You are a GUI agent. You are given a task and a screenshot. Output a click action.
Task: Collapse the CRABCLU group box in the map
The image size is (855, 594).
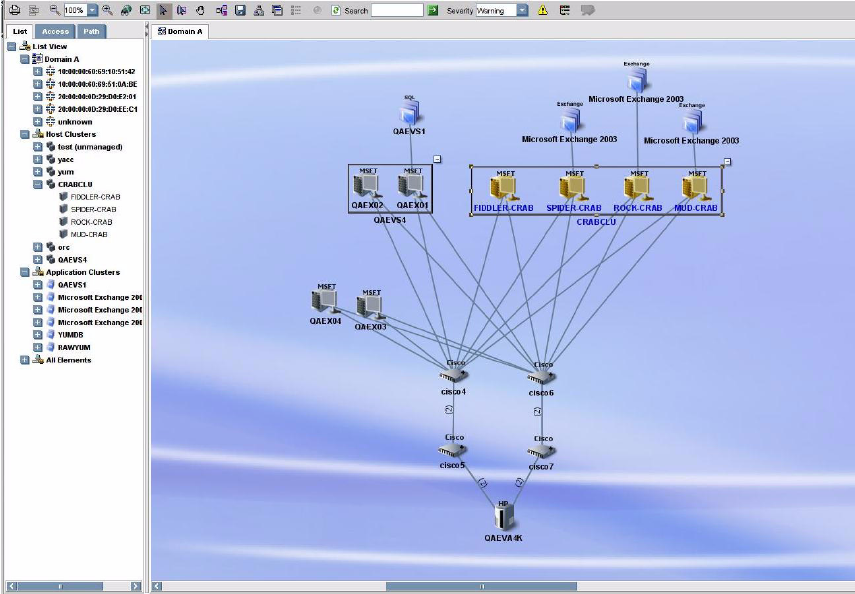[727, 161]
